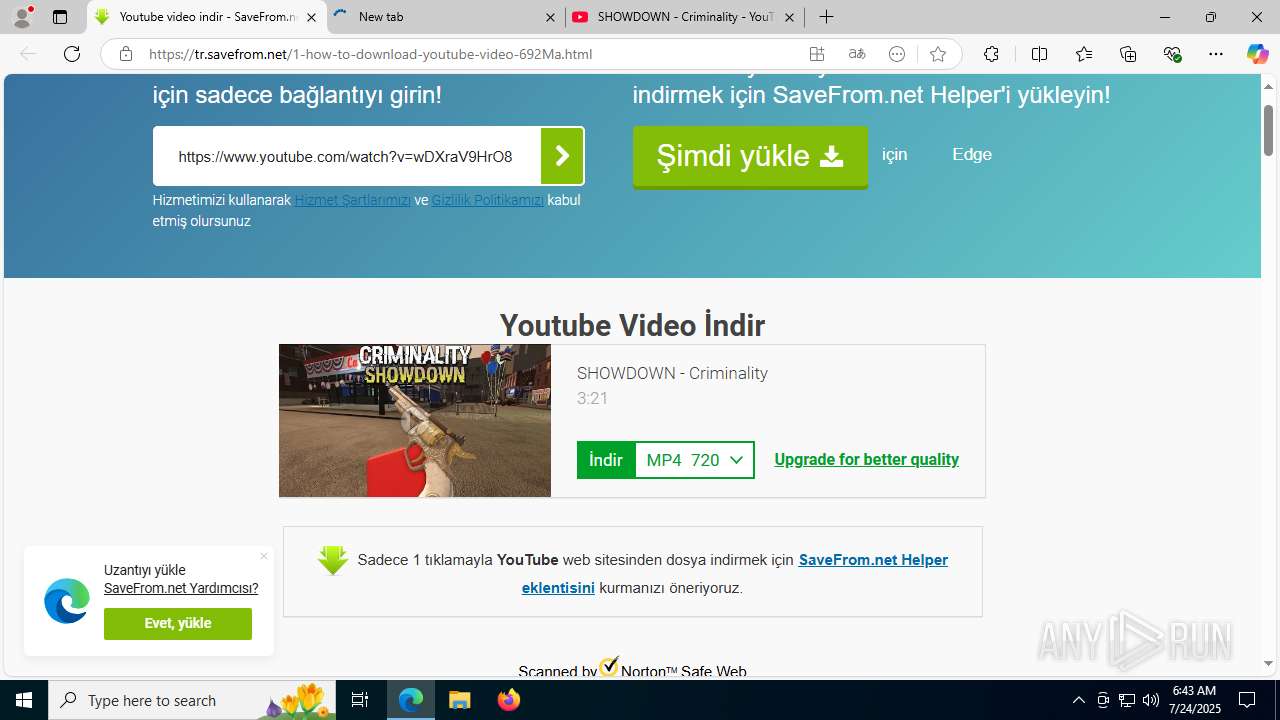Viewport: 1280px width, 720px height.
Task: Click the green İndir download button
Action: coord(606,460)
